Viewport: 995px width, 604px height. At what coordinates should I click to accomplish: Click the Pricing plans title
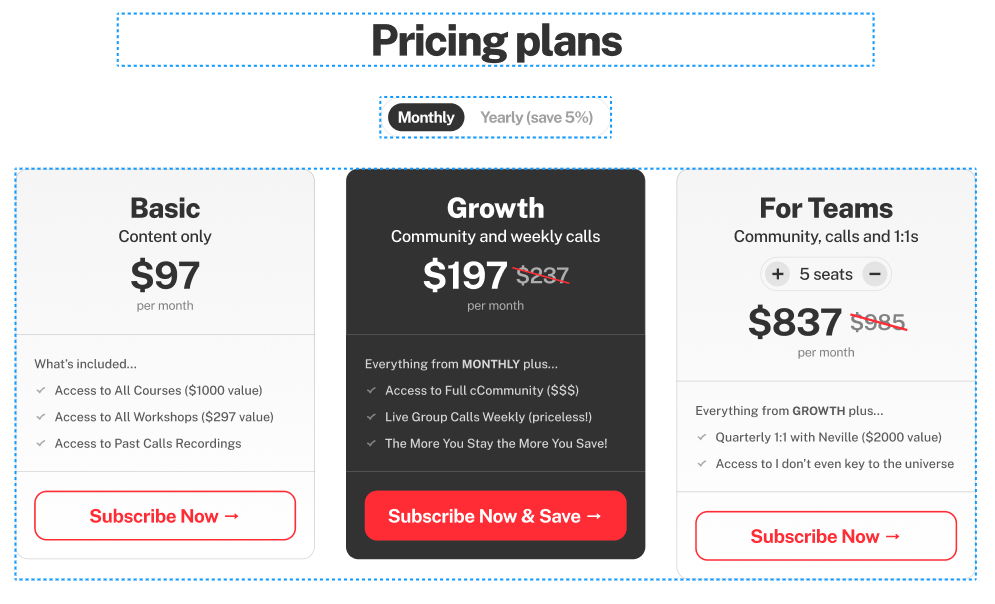pyautogui.click(x=496, y=41)
